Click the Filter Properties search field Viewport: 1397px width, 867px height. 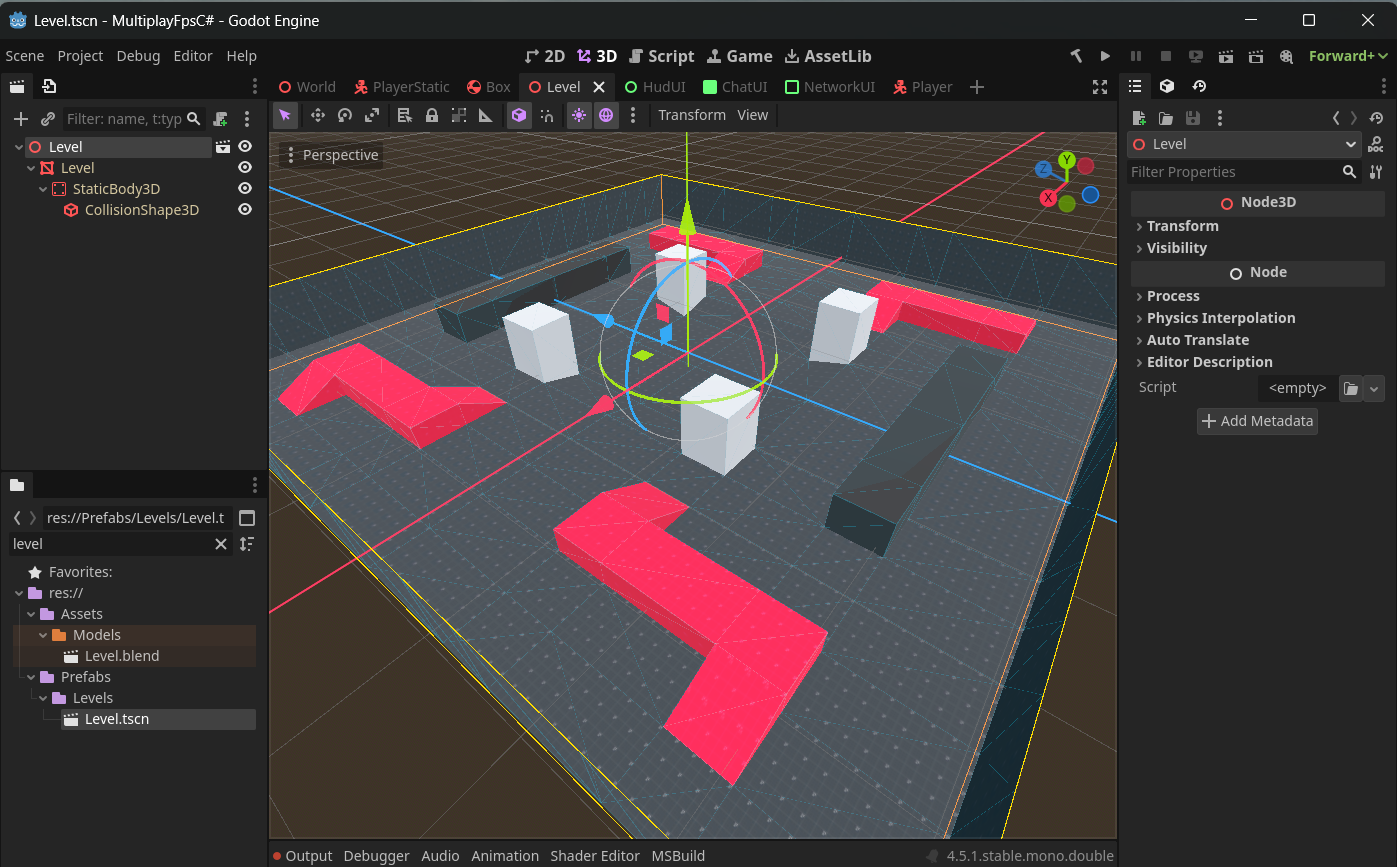(x=1235, y=172)
